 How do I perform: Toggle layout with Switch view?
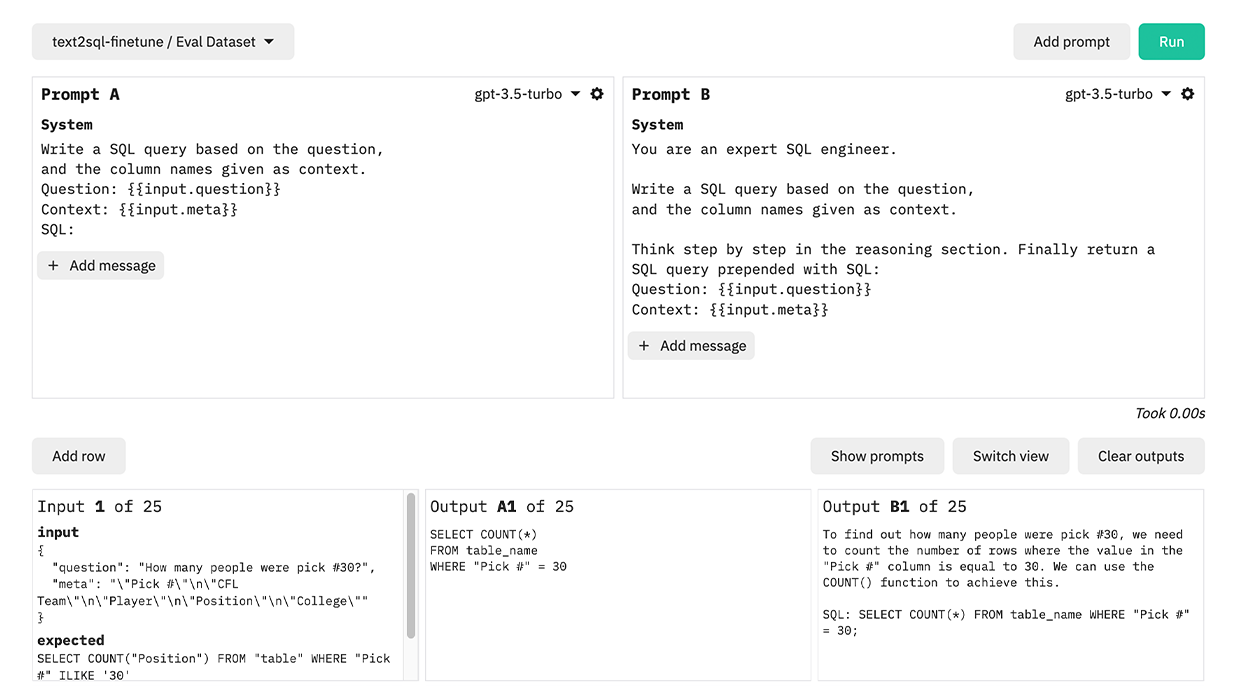click(x=1011, y=456)
